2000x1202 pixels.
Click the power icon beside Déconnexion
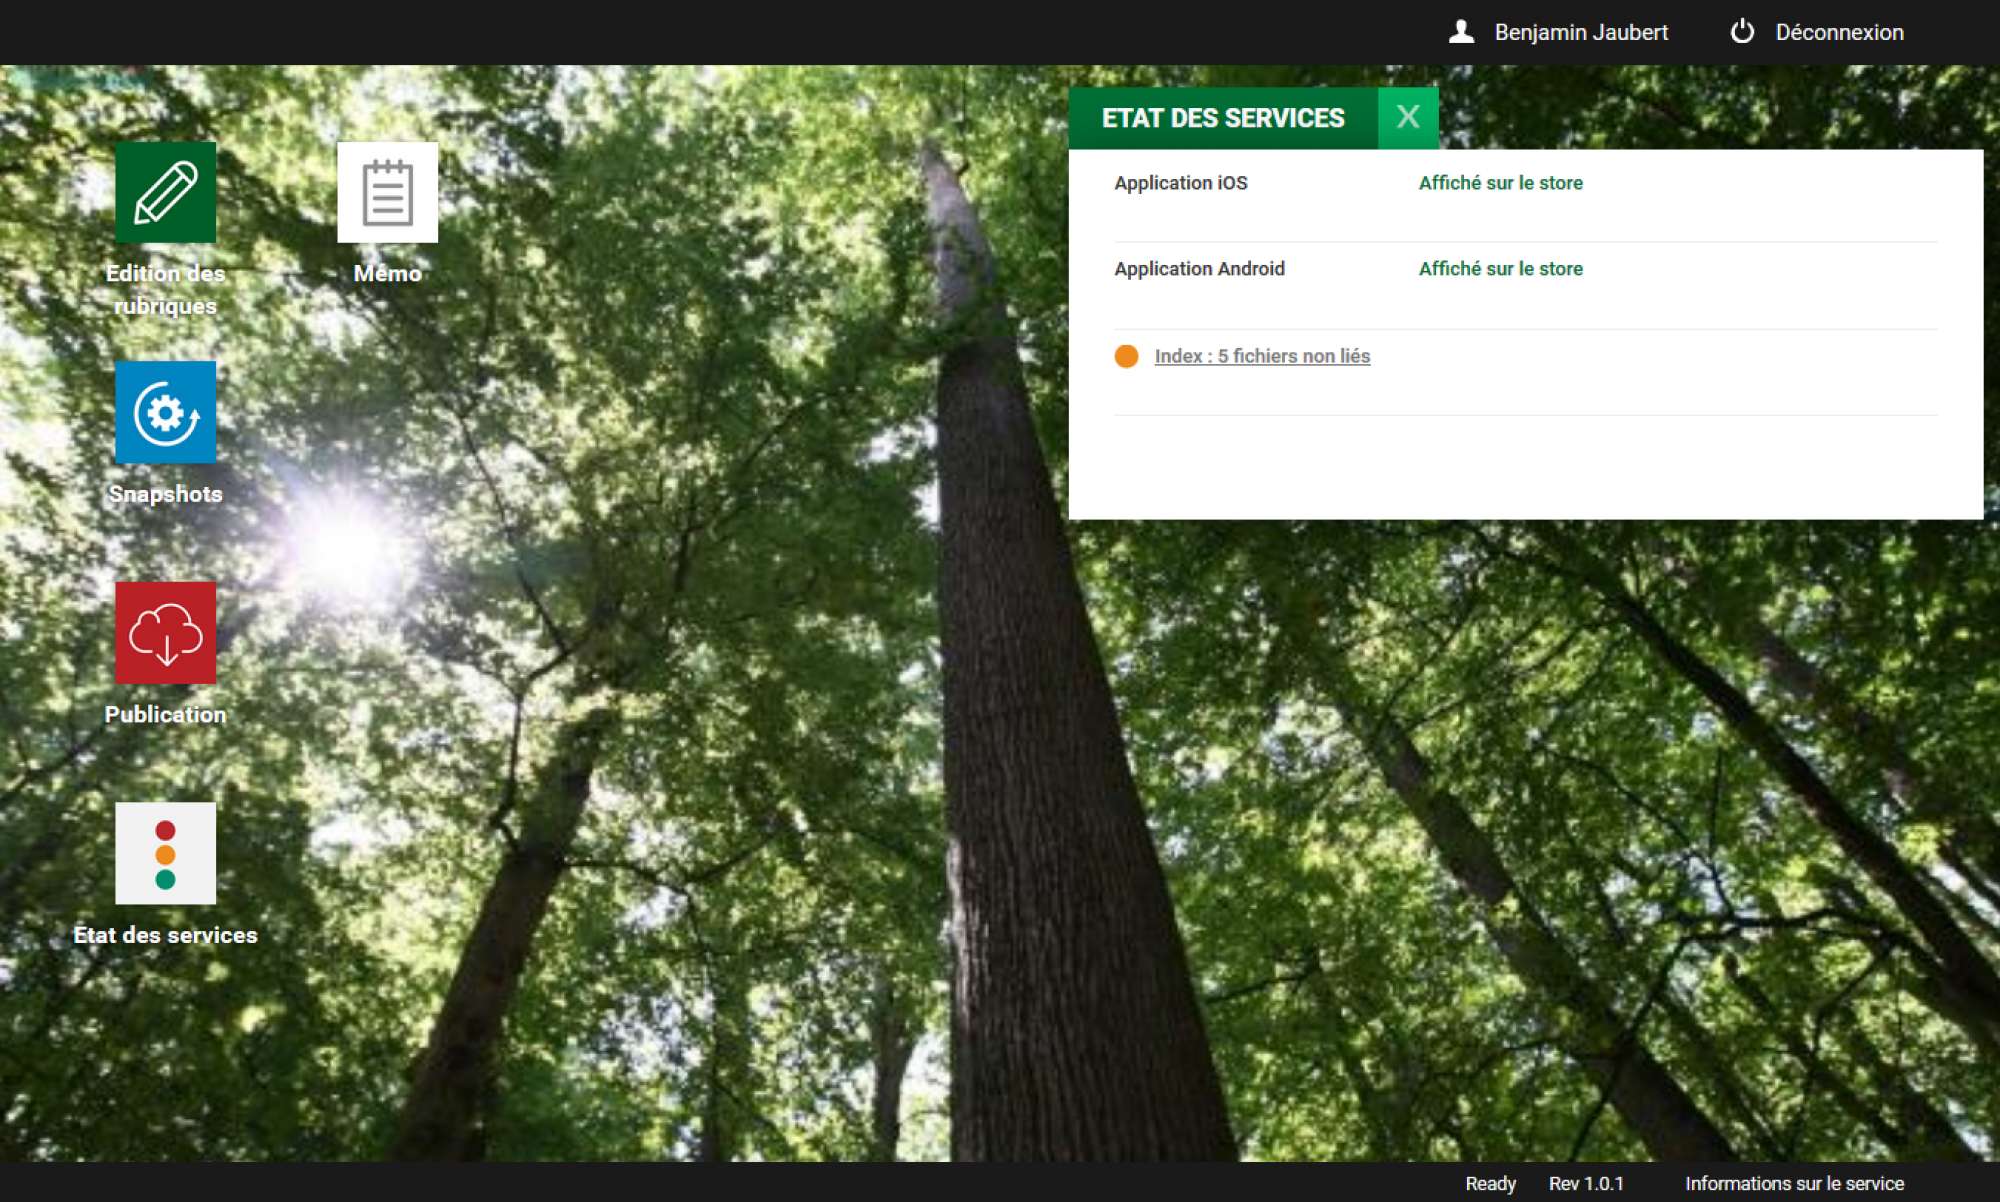[1742, 32]
